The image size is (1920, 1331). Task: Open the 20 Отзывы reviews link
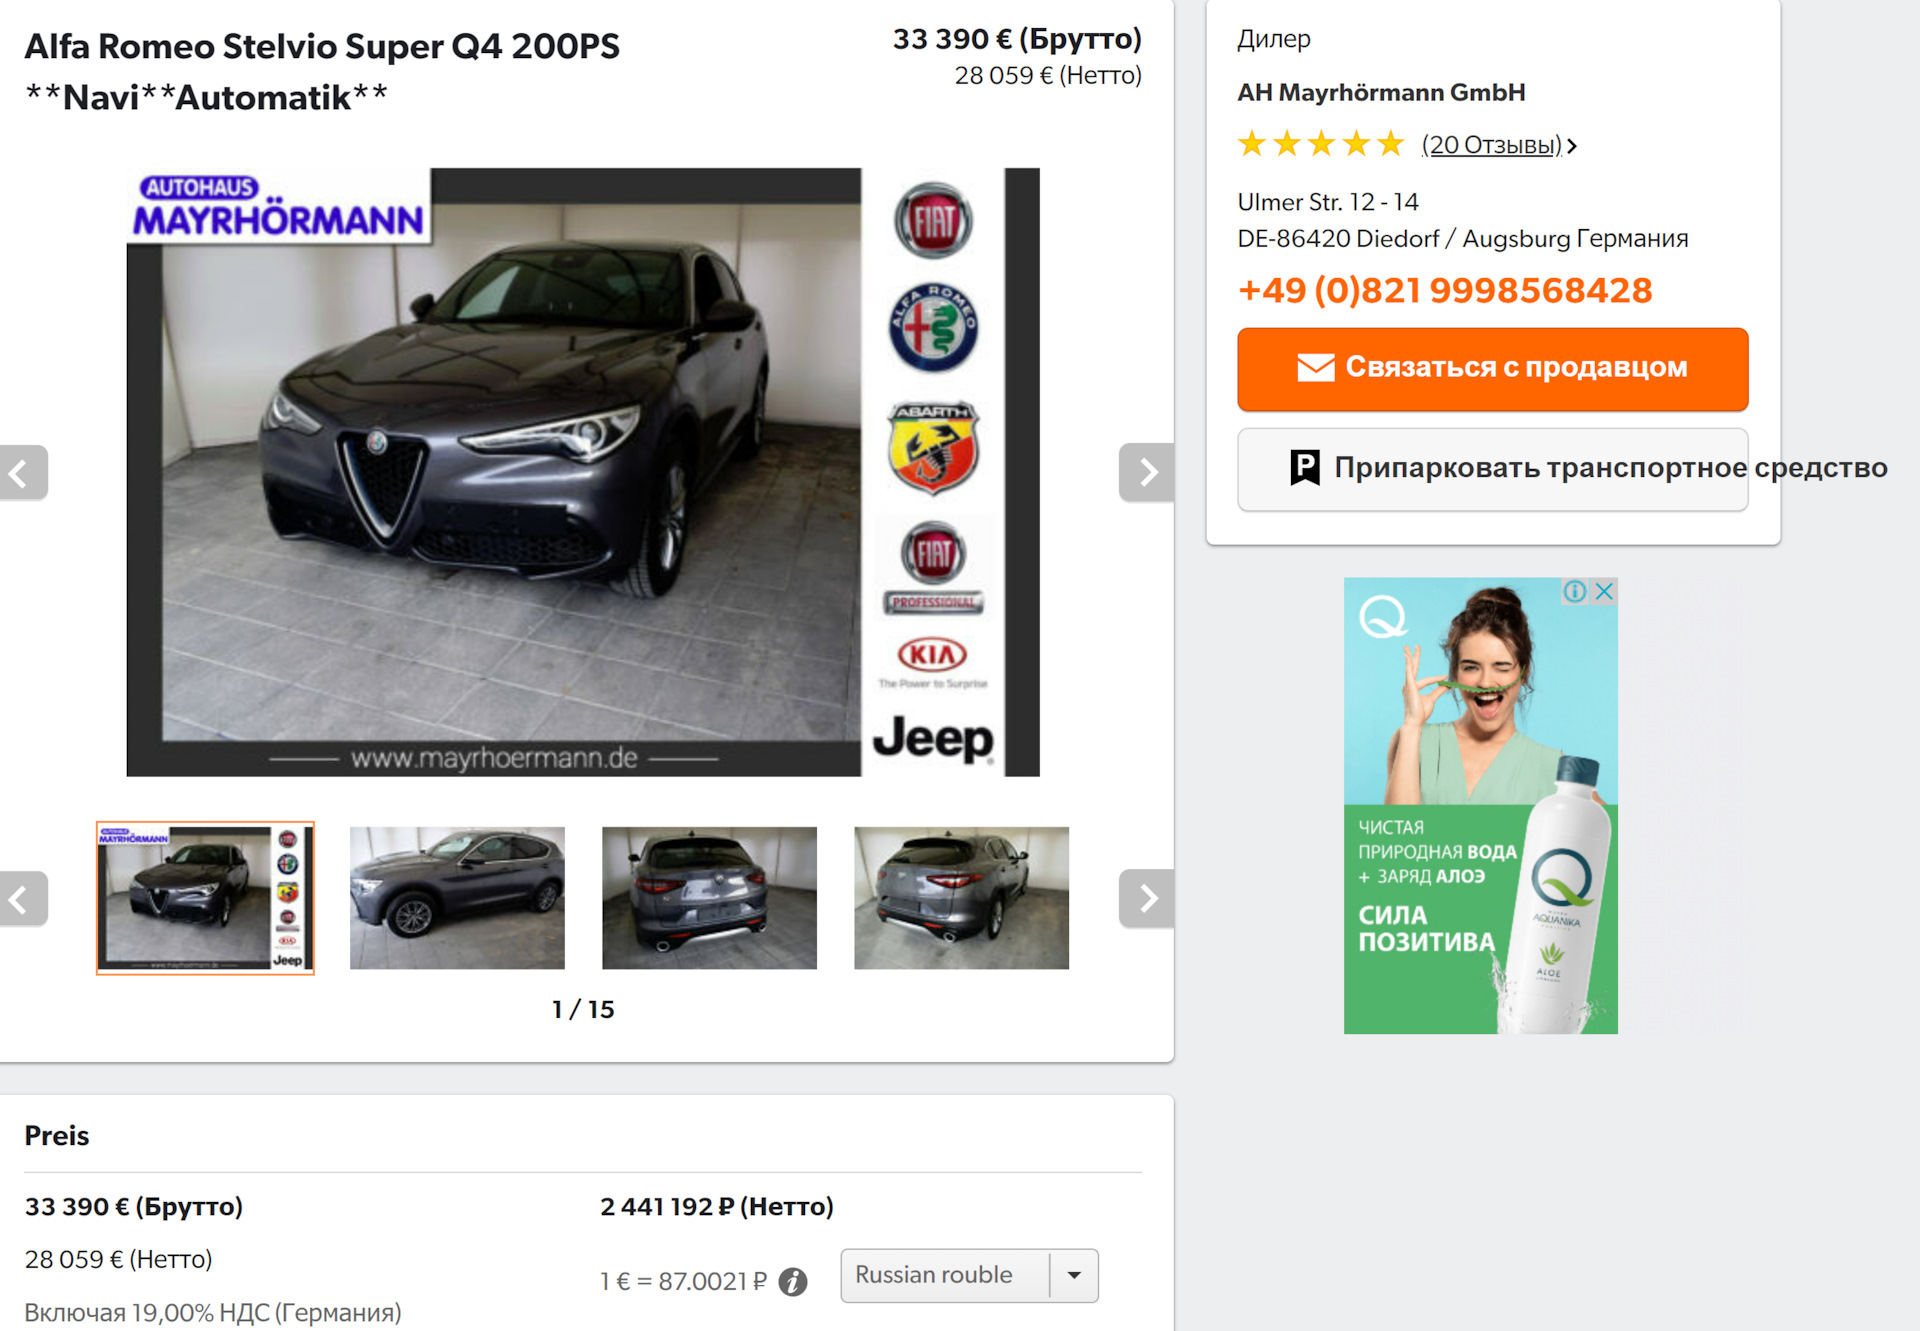pyautogui.click(x=1491, y=145)
